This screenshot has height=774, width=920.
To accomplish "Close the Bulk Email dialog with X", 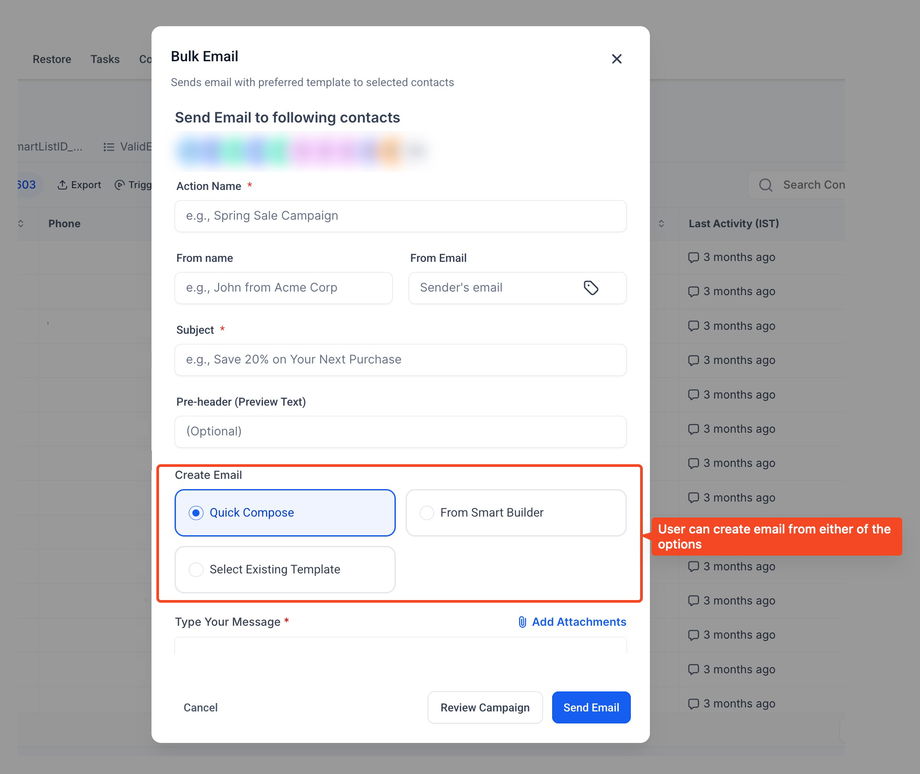I will tap(617, 59).
